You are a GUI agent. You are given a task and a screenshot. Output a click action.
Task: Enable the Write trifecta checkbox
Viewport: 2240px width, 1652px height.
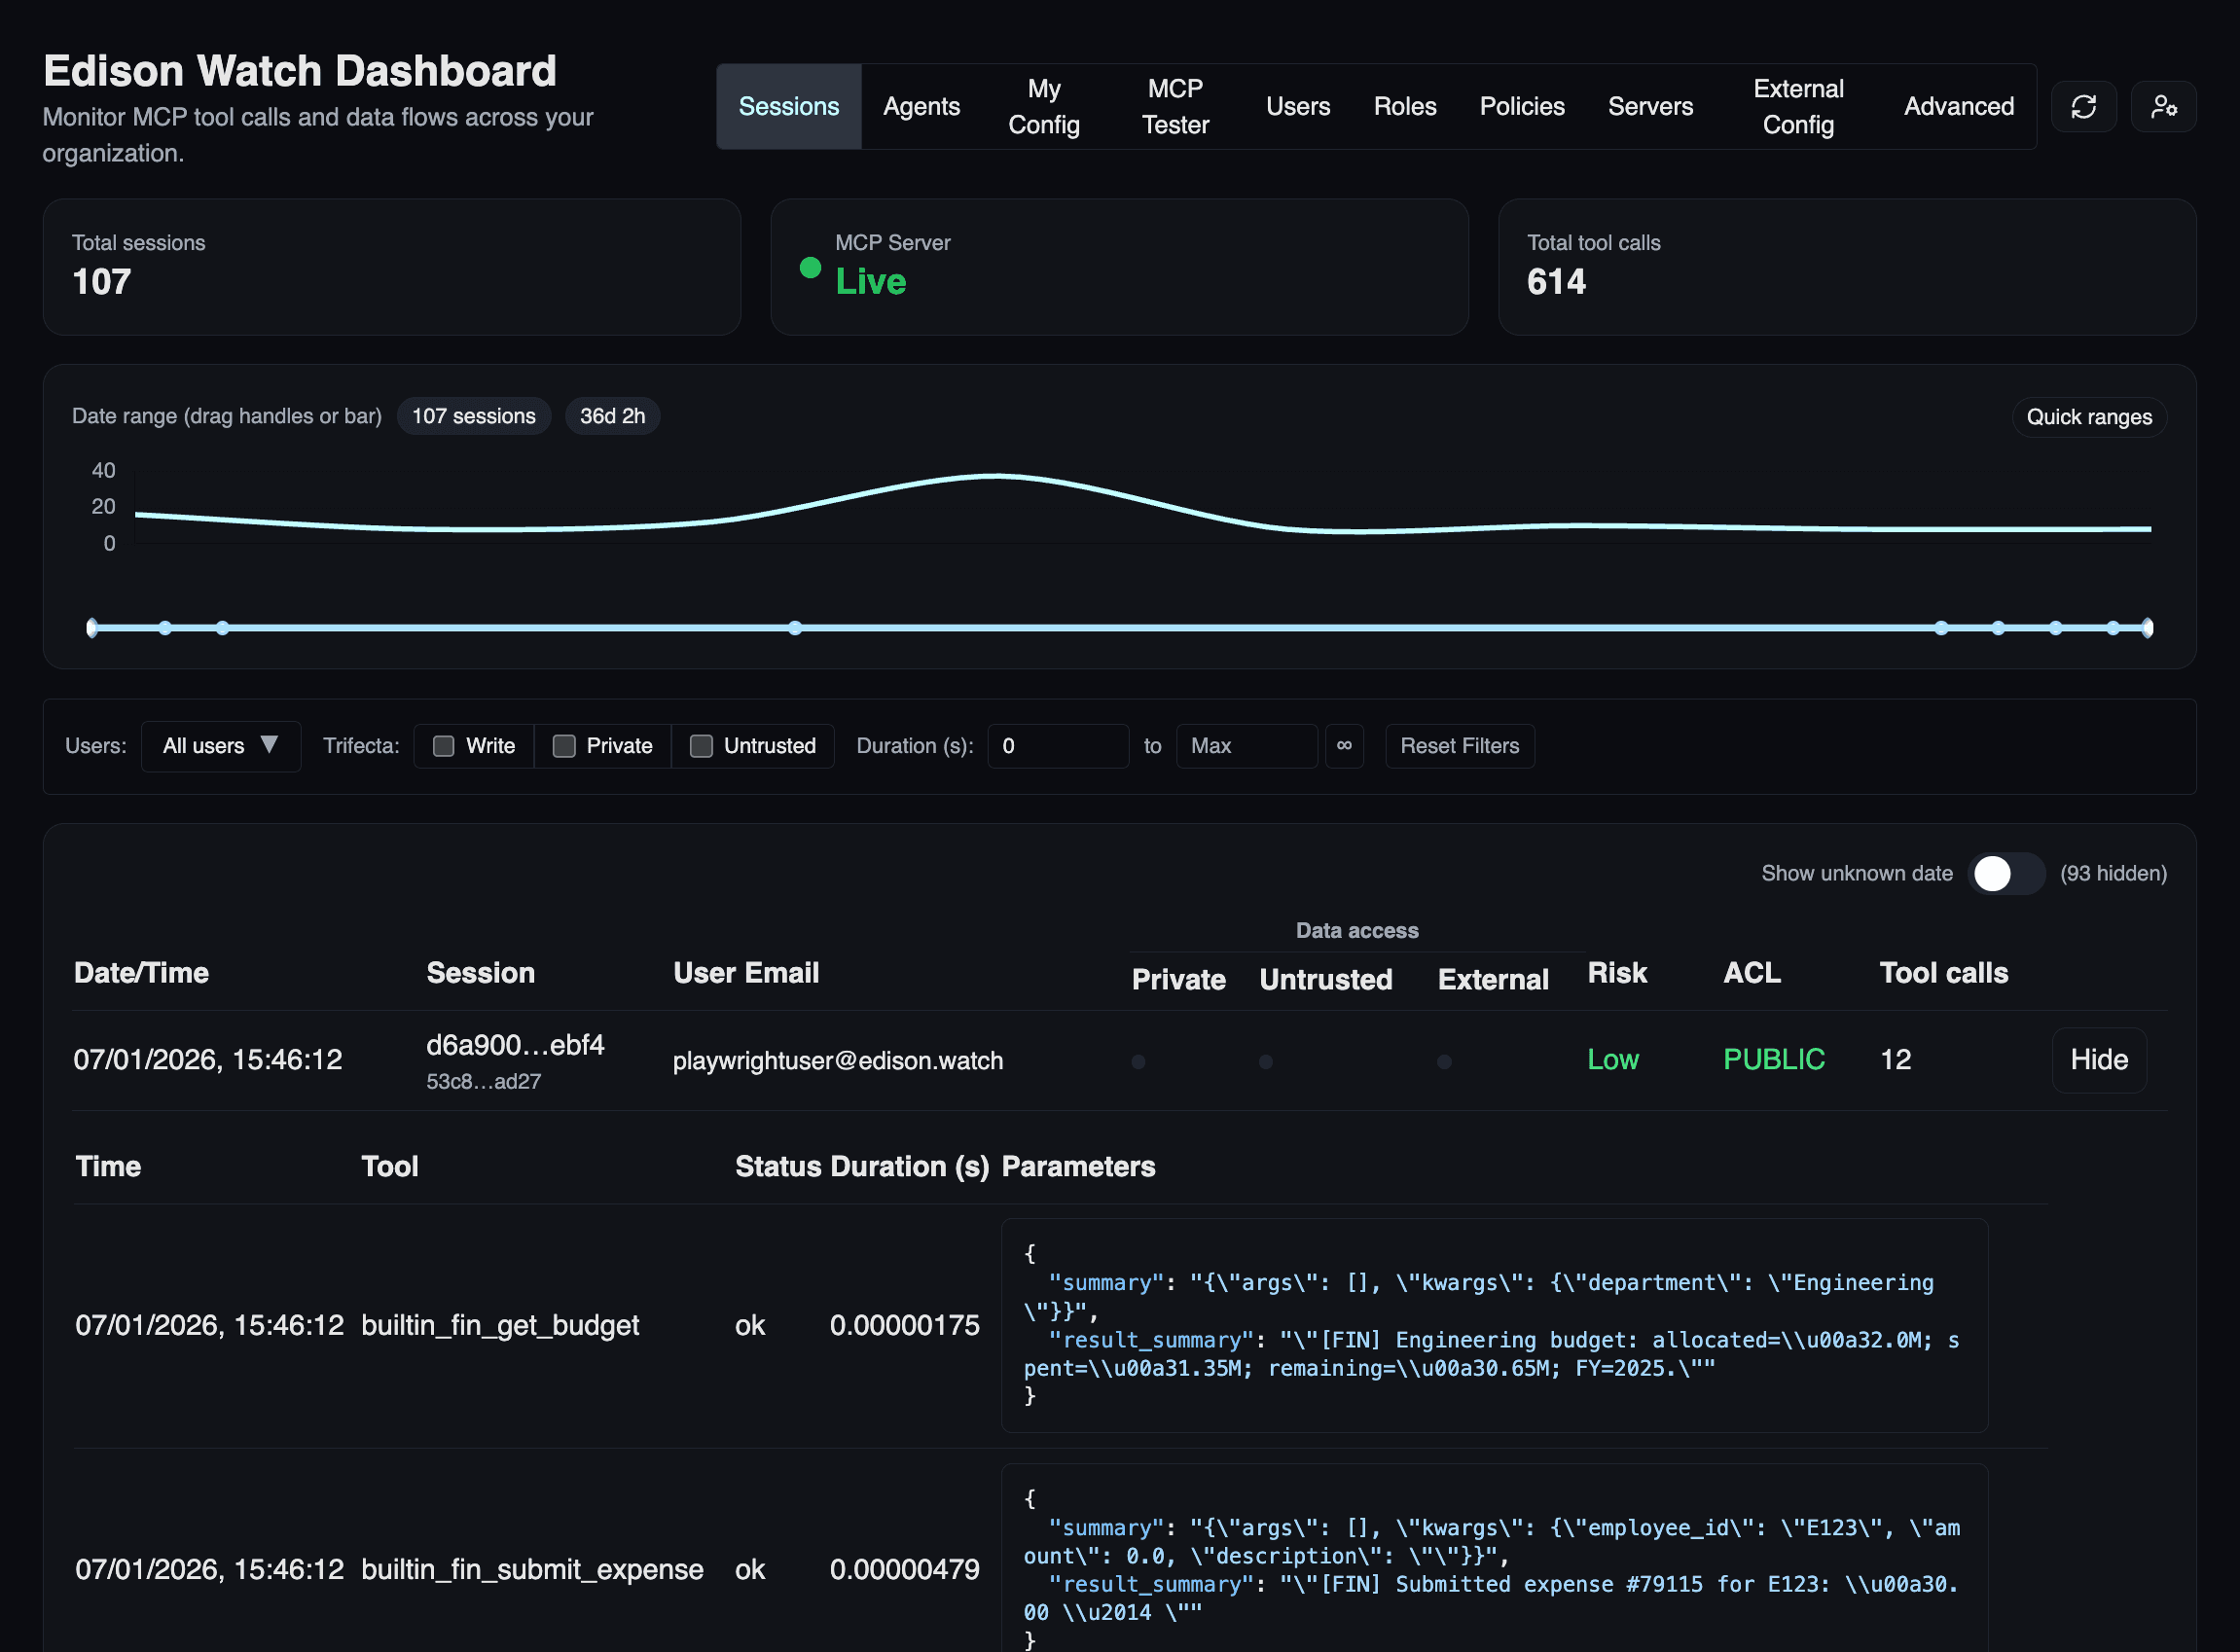[444, 746]
